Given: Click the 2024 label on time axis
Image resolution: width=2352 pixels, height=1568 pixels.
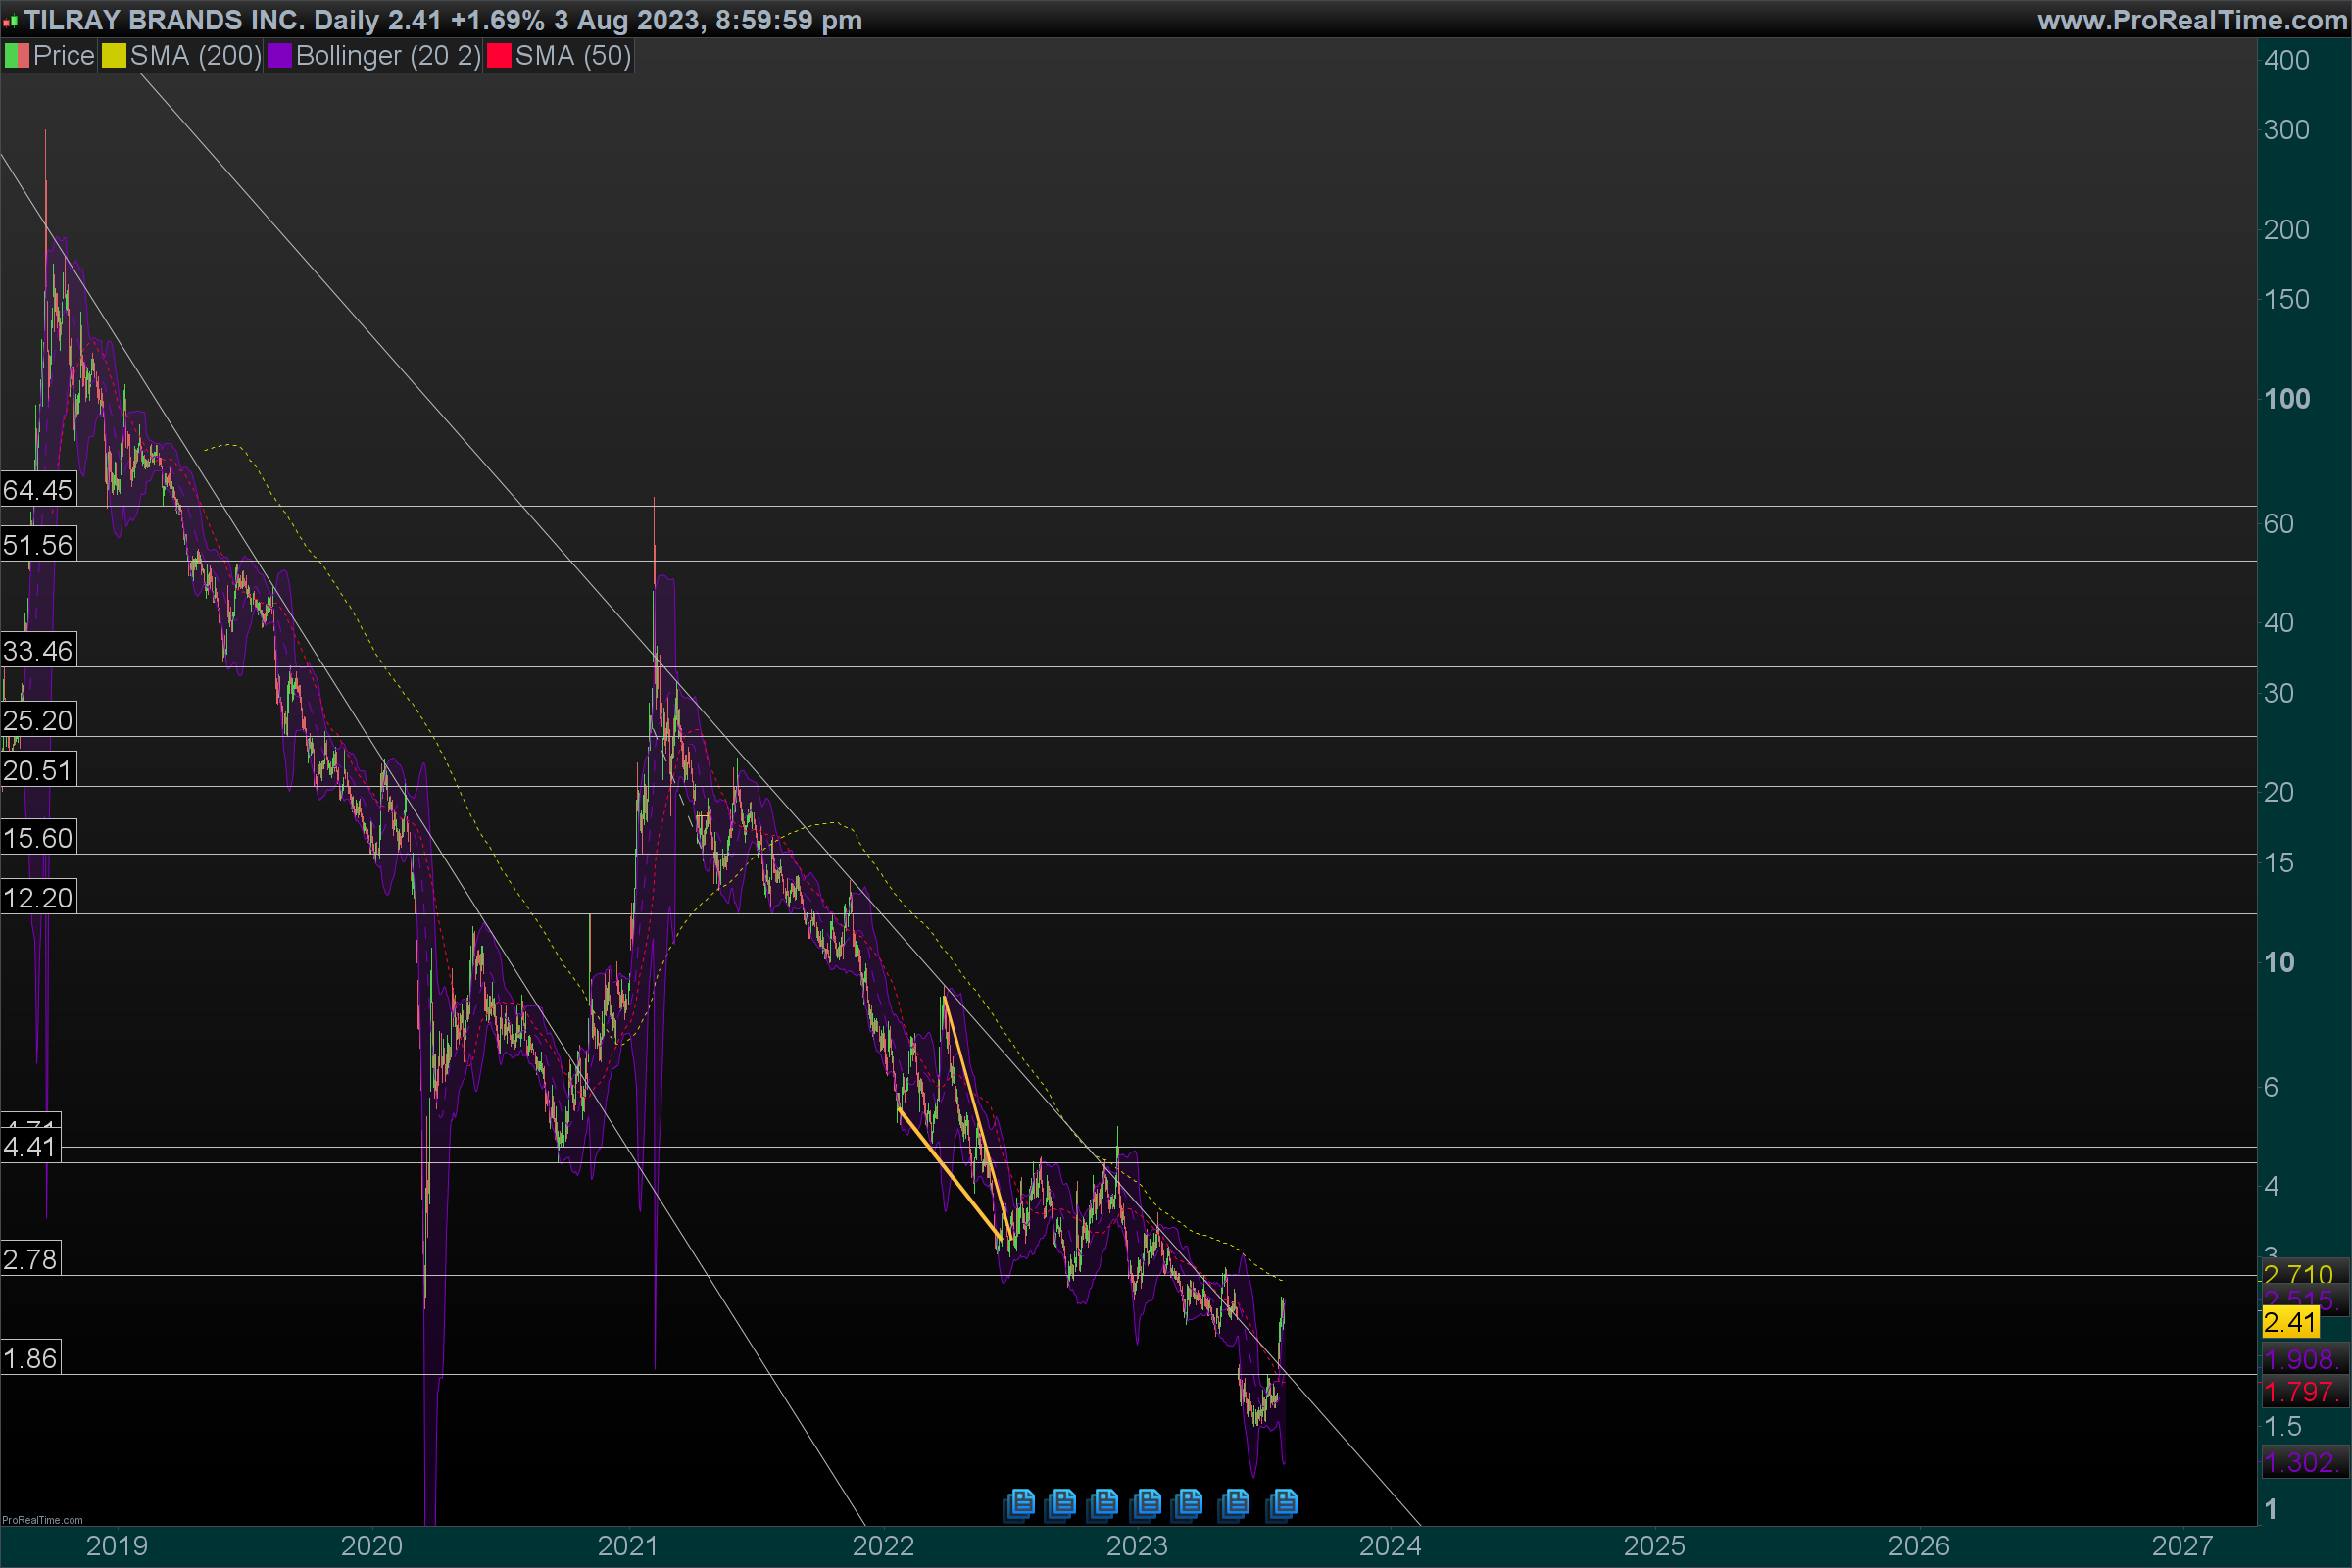Looking at the screenshot, I should pos(1389,1546).
